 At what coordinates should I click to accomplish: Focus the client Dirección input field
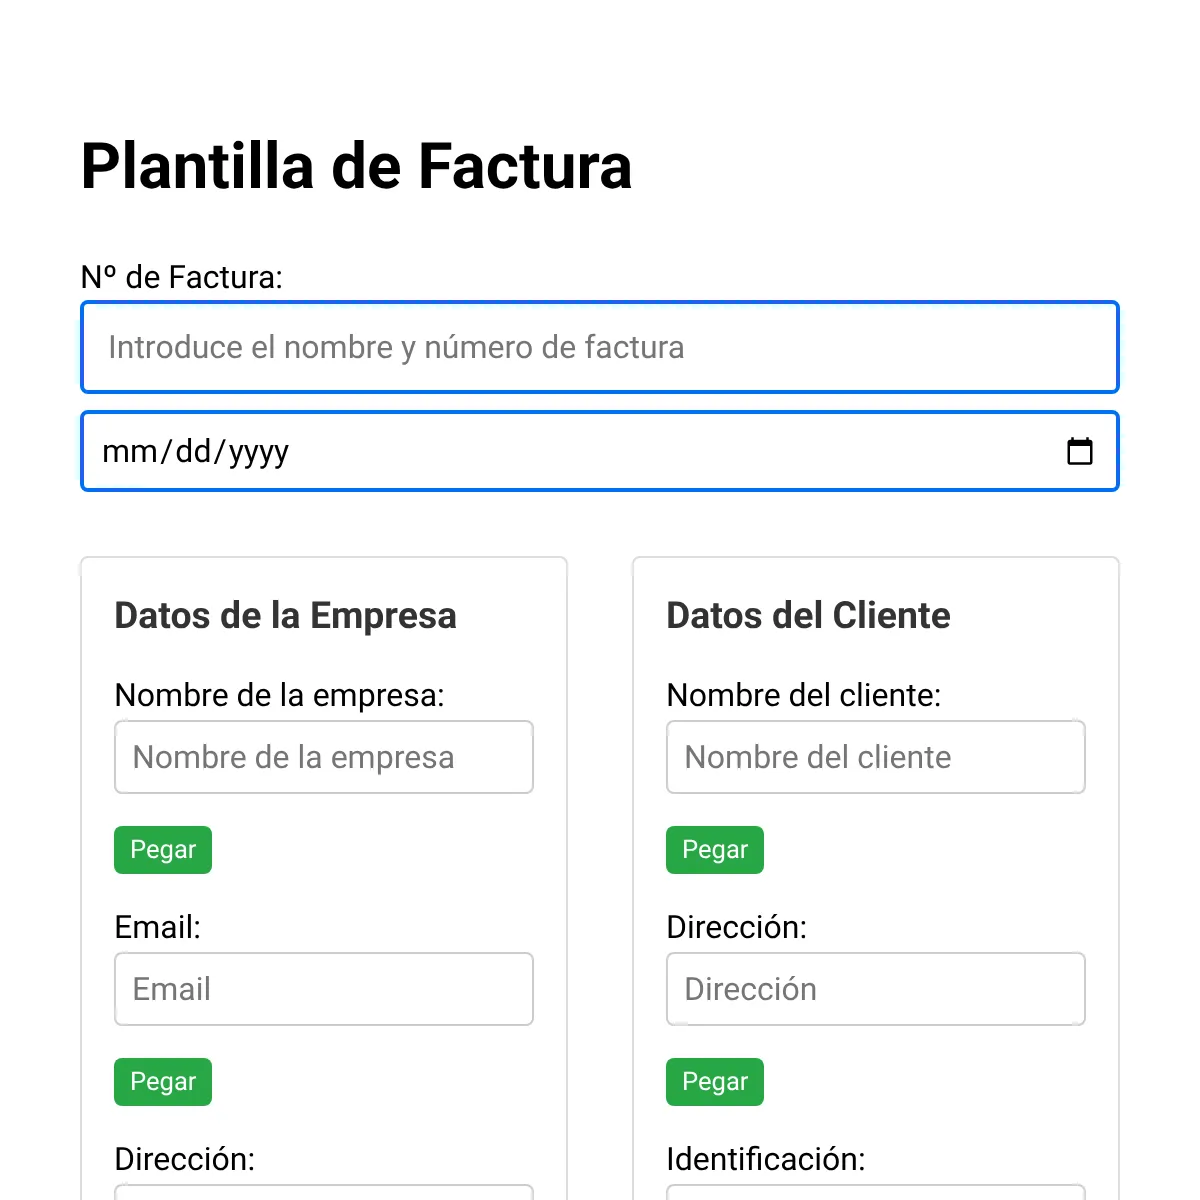(x=876, y=989)
